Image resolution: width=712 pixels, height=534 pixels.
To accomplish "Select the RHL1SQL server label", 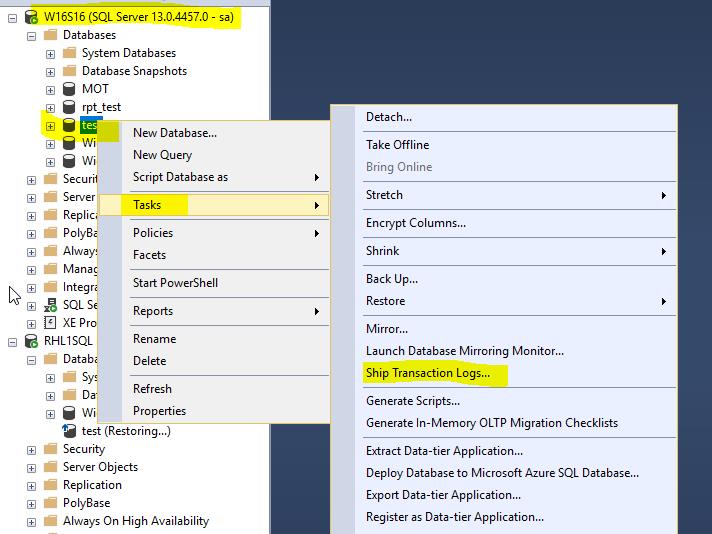I will pos(68,341).
